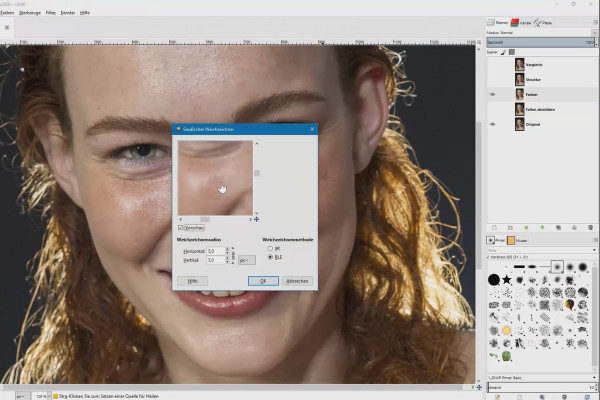Select the Vergleich layer thumbnail

(x=519, y=65)
